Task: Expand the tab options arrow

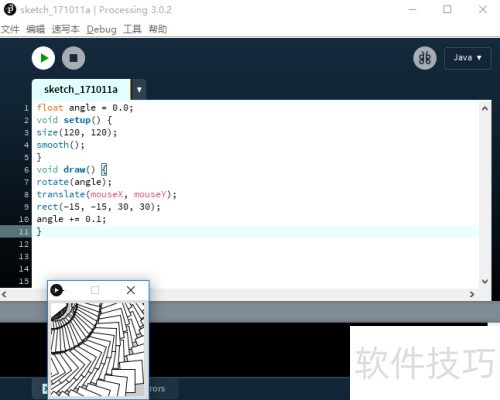Action: (139, 89)
